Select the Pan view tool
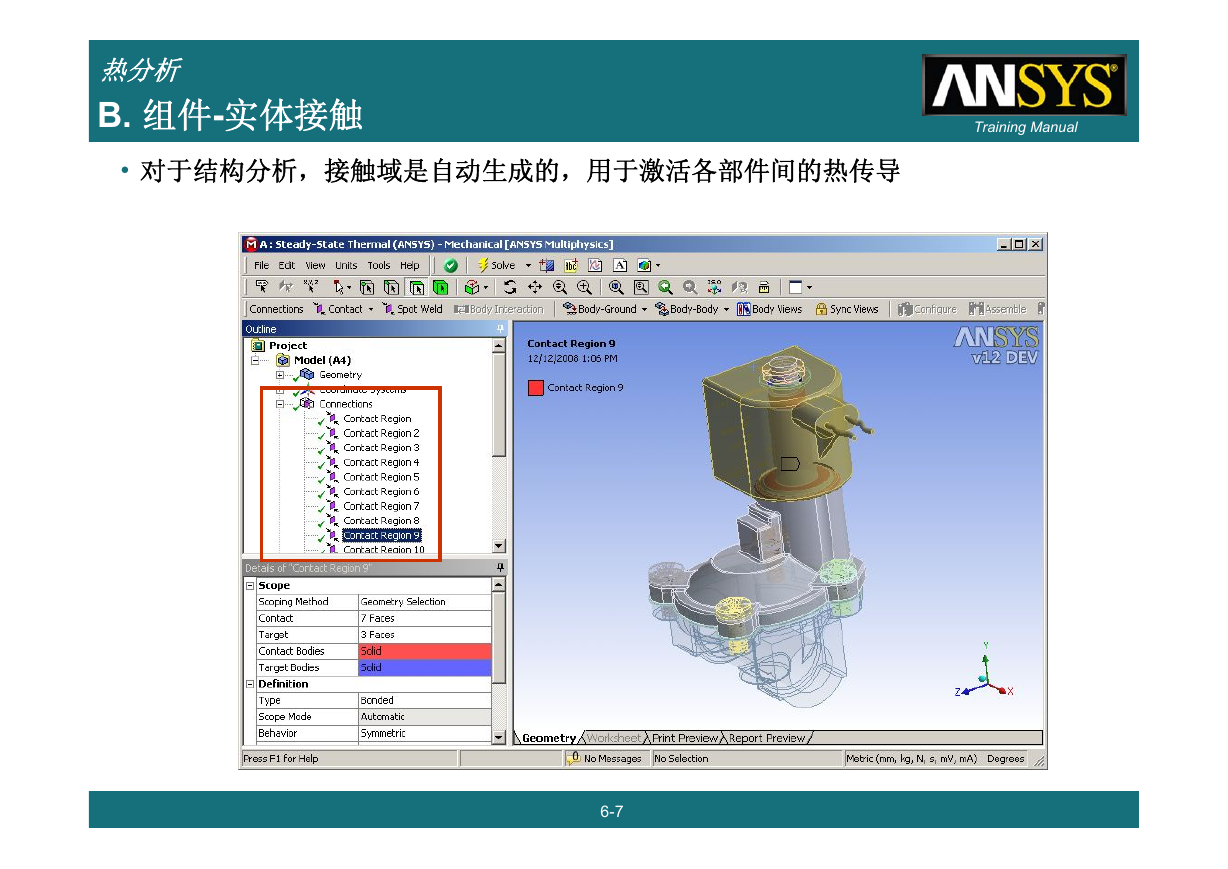The width and height of the screenshot is (1228, 869). click(535, 287)
